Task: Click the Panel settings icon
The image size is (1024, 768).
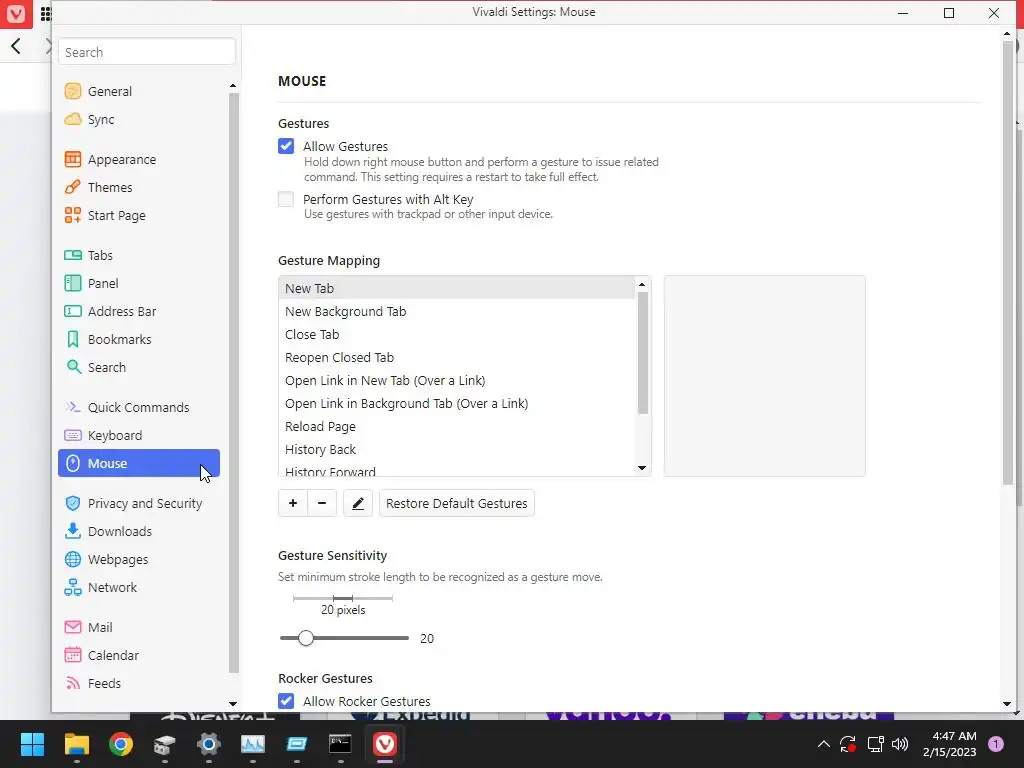Action: coord(72,283)
